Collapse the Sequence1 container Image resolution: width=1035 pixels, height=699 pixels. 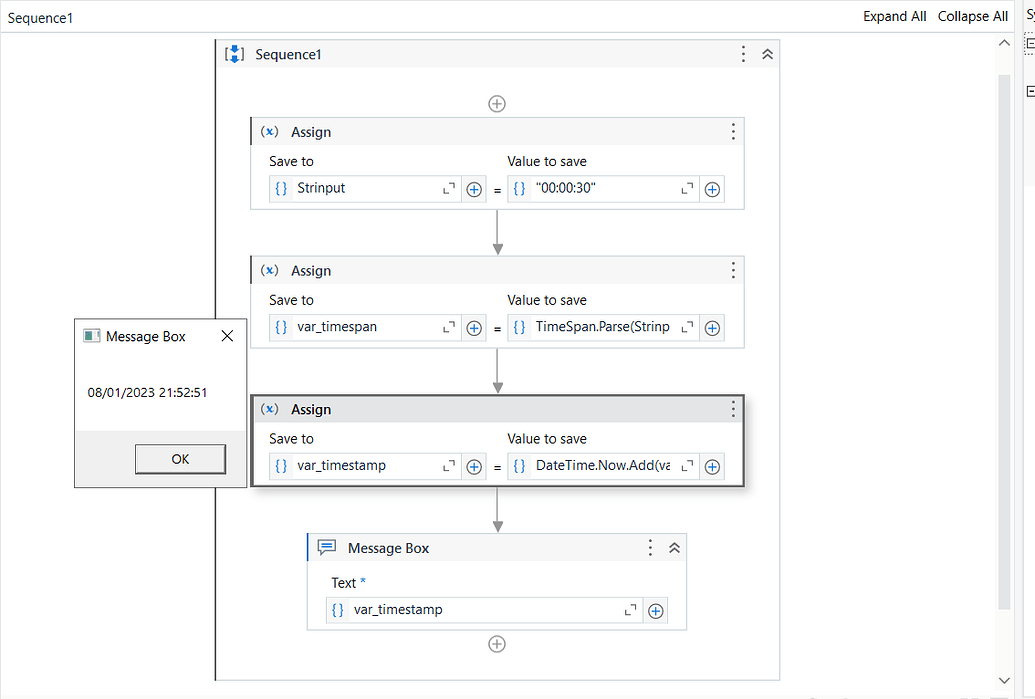768,54
